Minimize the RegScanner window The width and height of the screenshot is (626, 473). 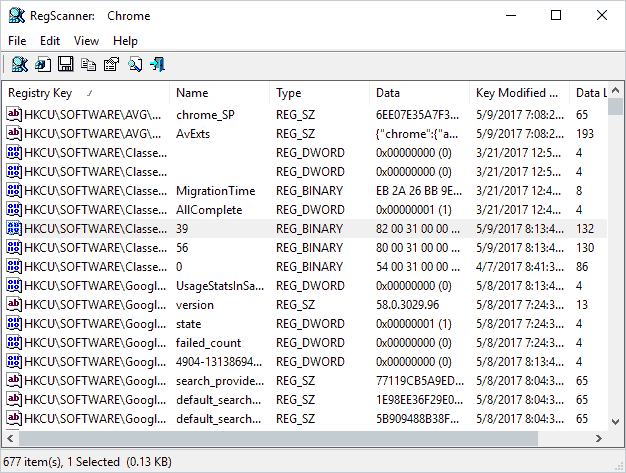(x=511, y=16)
